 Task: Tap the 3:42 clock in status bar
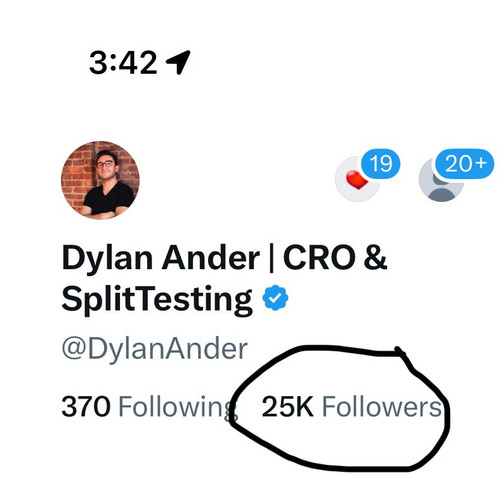click(x=123, y=63)
